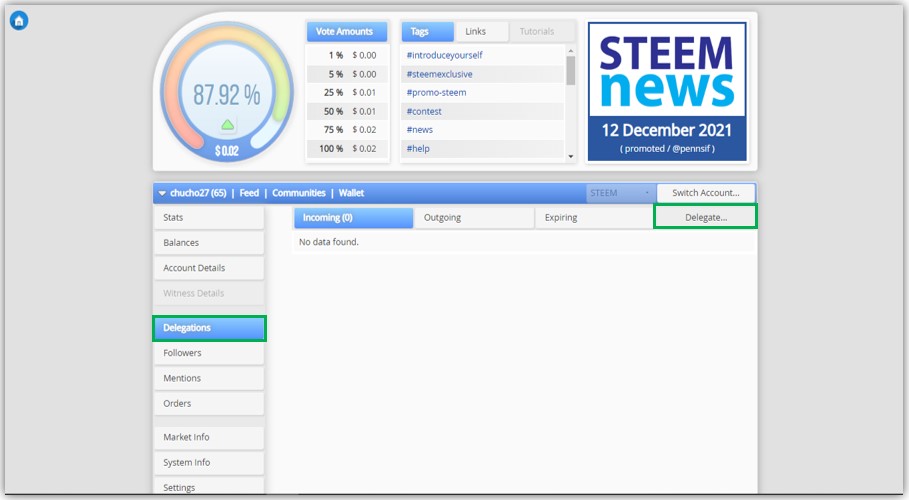Open the STEEM currency dropdown
This screenshot has height=500, width=909.
click(x=621, y=193)
